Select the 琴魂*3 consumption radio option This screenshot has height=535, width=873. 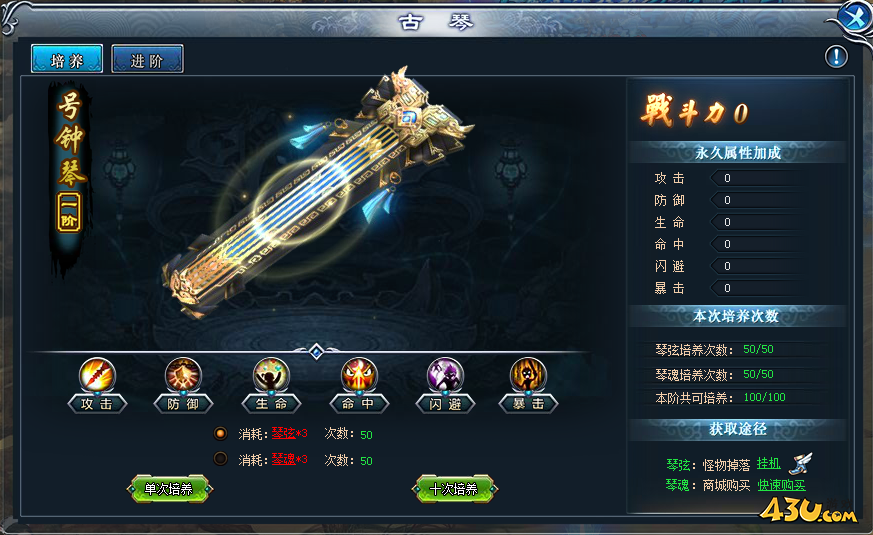click(x=220, y=459)
